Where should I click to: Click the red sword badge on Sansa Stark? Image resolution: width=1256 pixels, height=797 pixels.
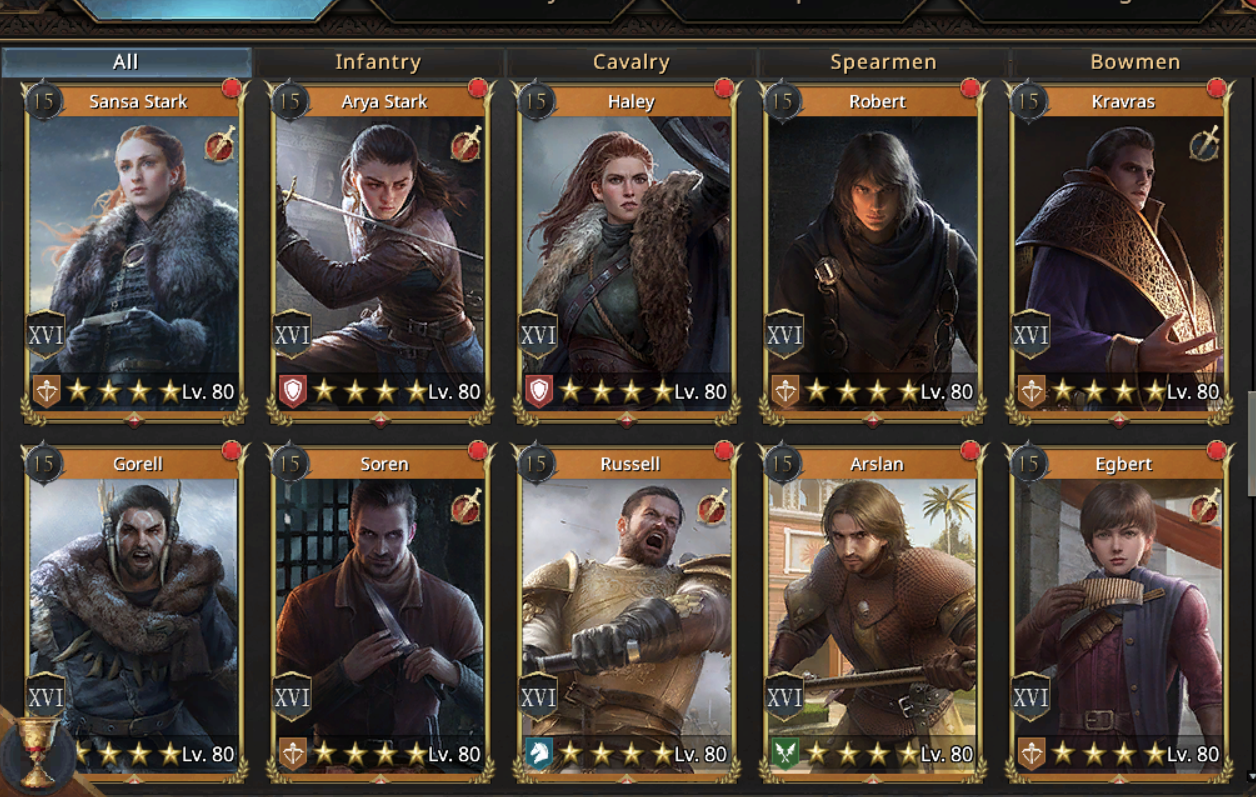pos(220,145)
